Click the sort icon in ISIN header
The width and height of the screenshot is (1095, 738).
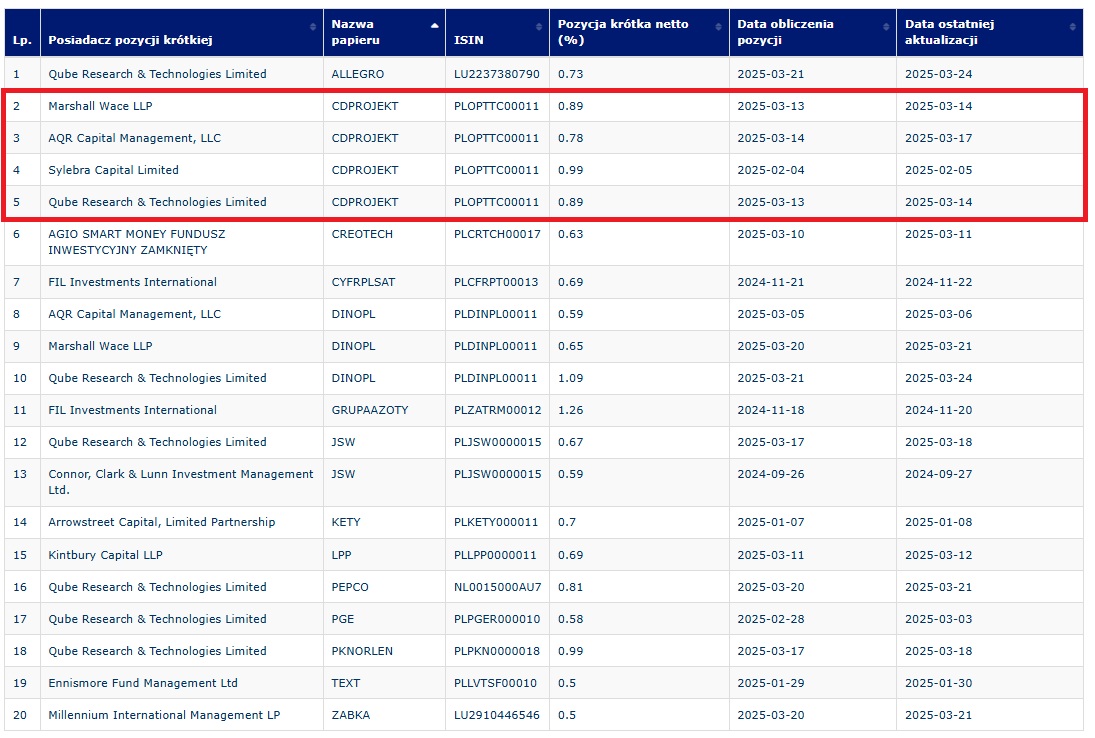[x=539, y=25]
